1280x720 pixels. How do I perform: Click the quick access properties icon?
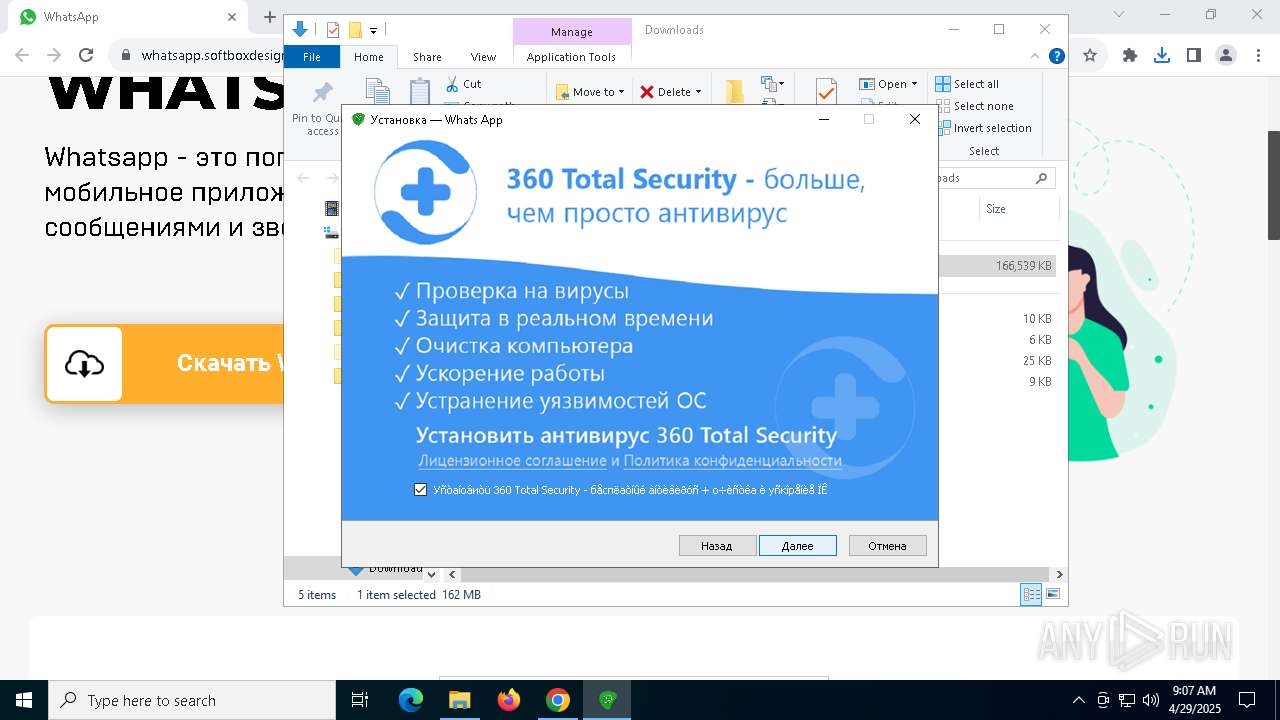333,30
